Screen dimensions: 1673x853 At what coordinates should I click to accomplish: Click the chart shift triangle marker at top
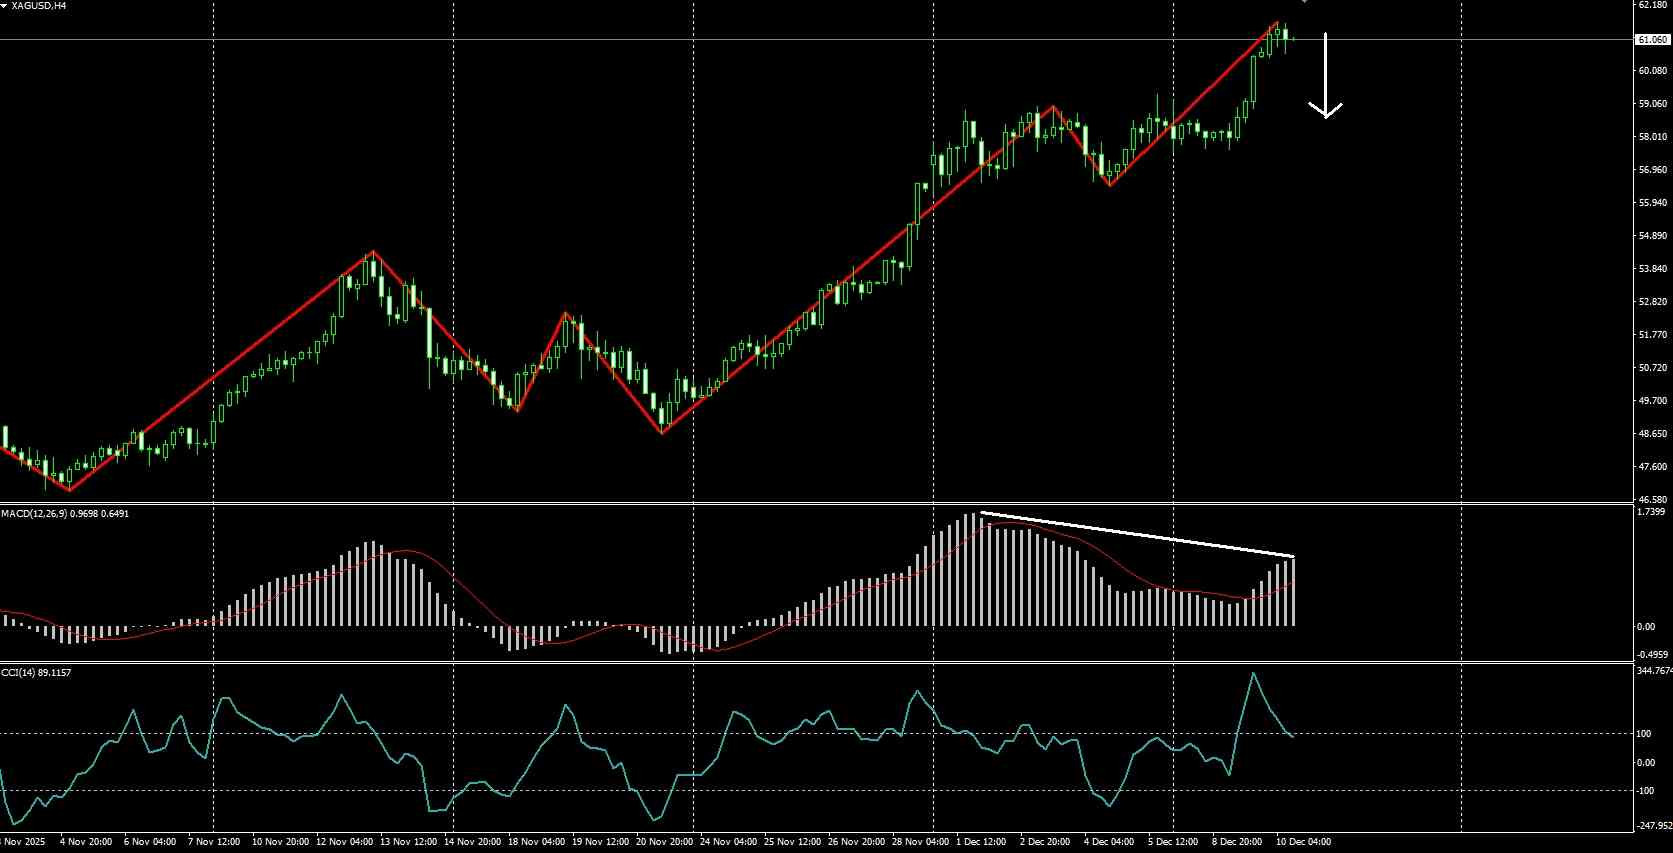pyautogui.click(x=1304, y=2)
